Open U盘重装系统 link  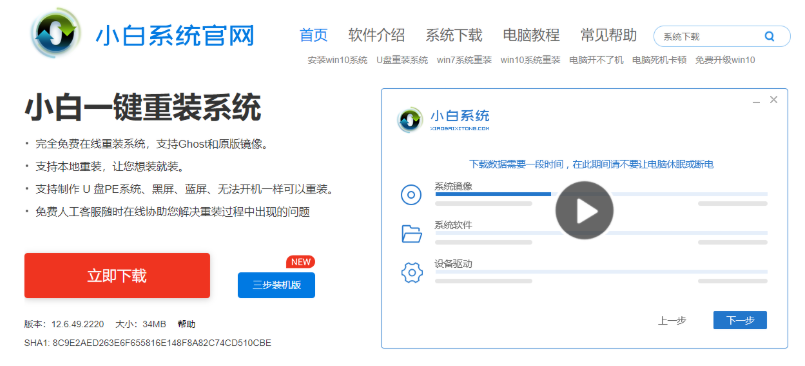point(402,60)
